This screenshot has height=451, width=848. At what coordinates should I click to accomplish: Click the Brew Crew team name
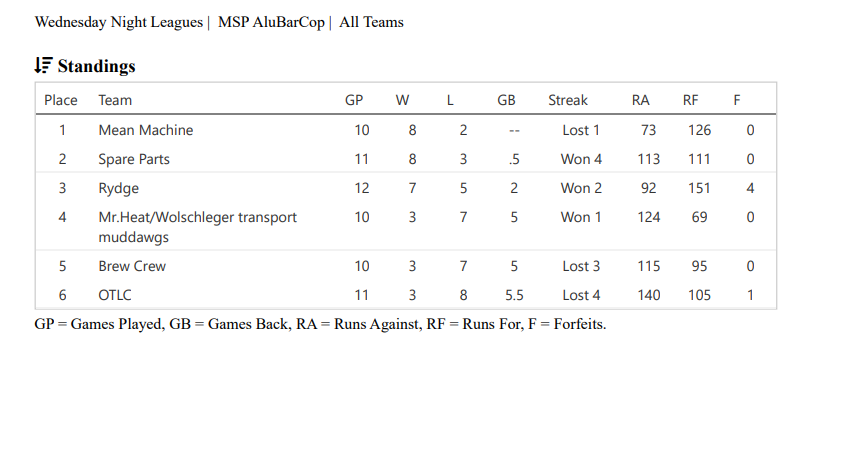pos(132,266)
